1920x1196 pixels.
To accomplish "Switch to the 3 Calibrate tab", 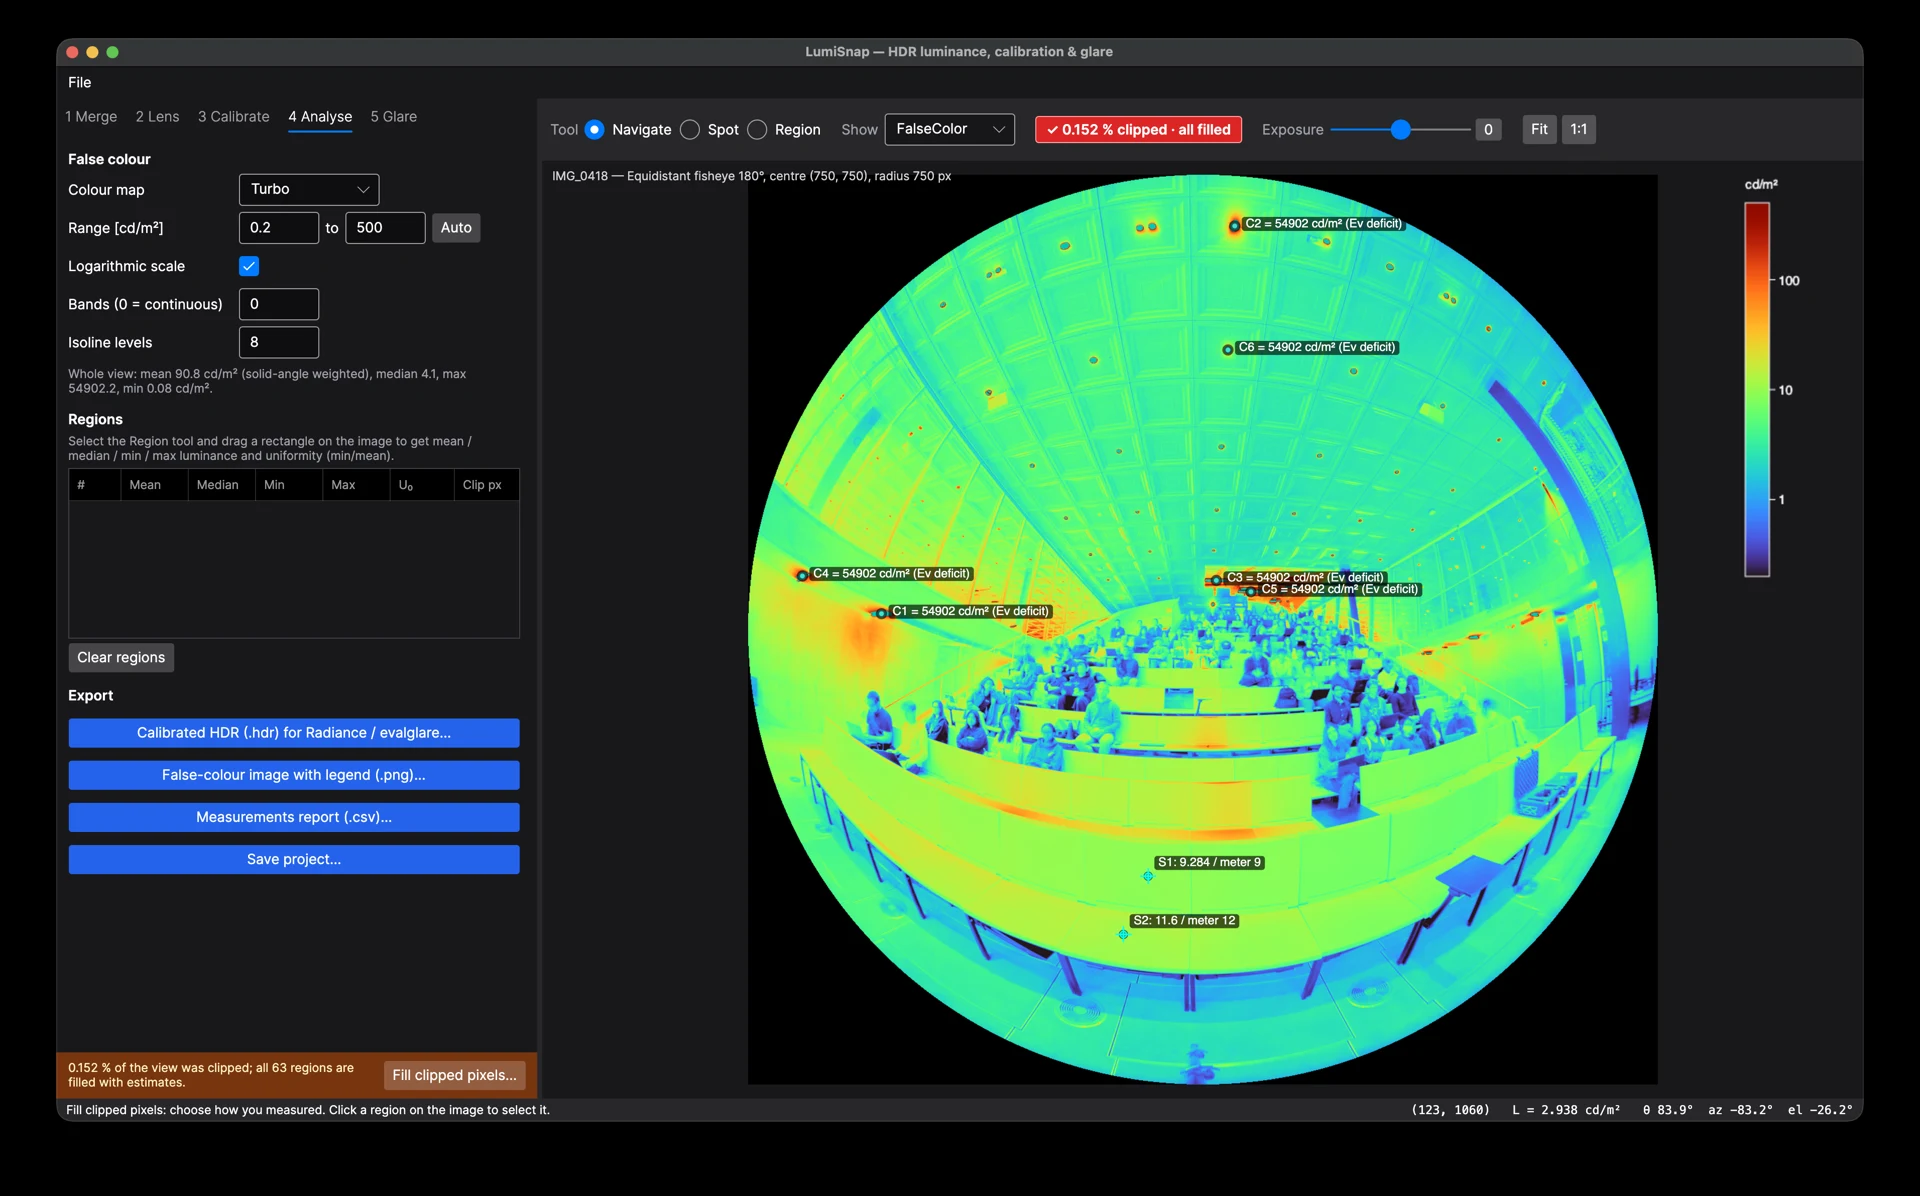I will click(233, 116).
